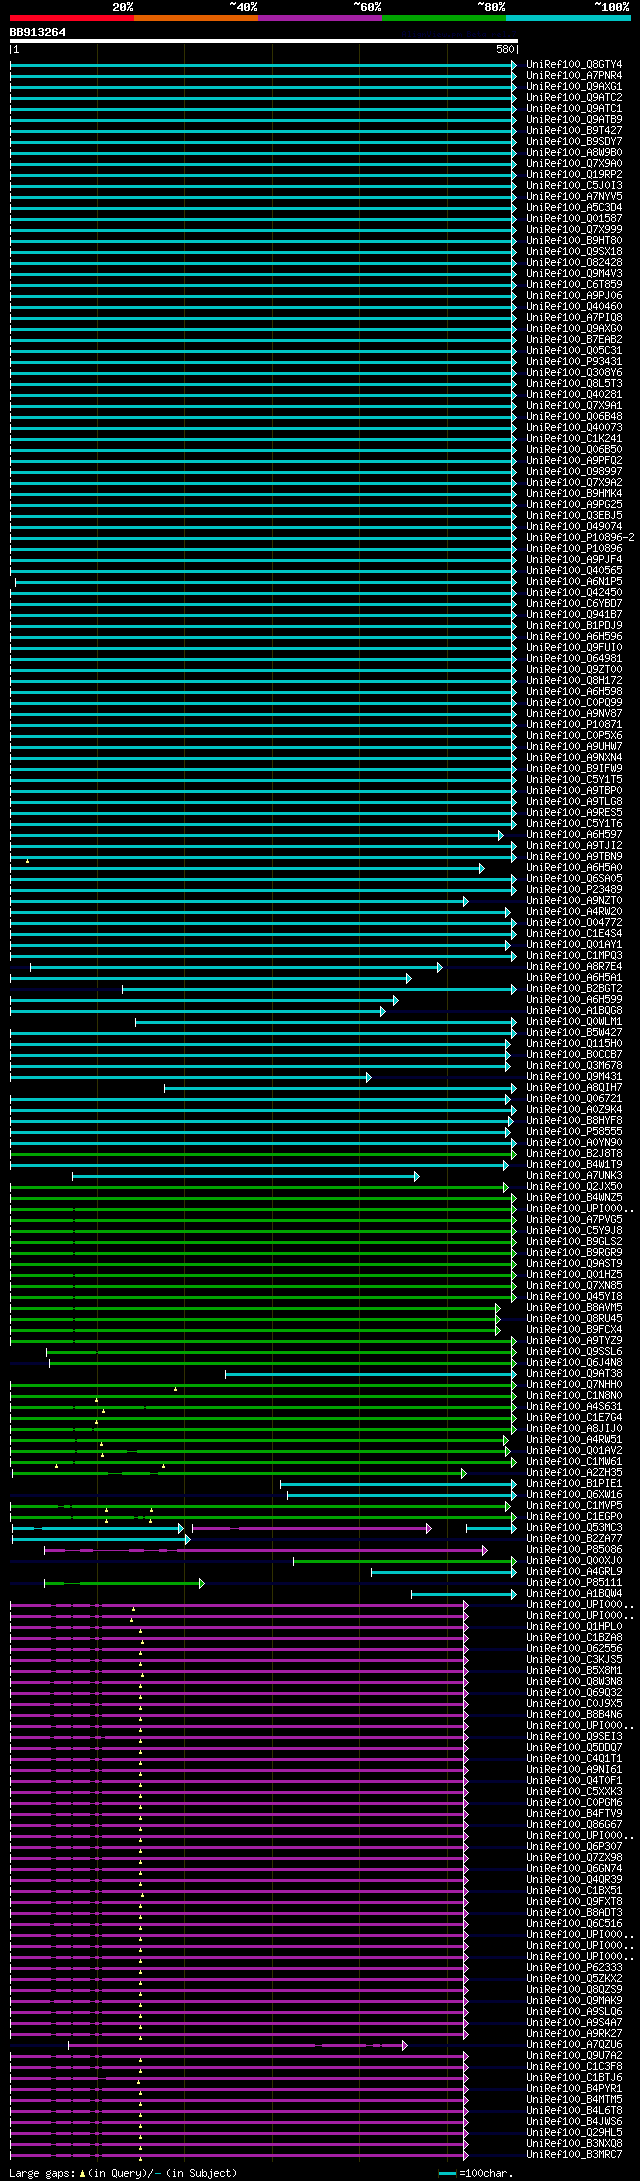
Task: Select label UniRef100_A9NZT0
Action: [574, 901]
